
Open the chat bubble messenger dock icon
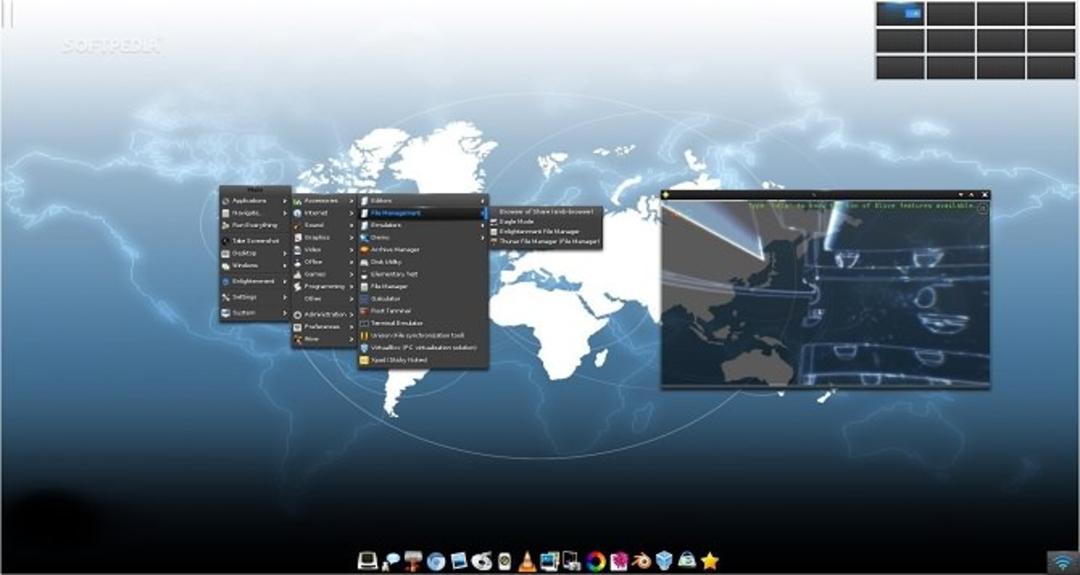pos(391,561)
